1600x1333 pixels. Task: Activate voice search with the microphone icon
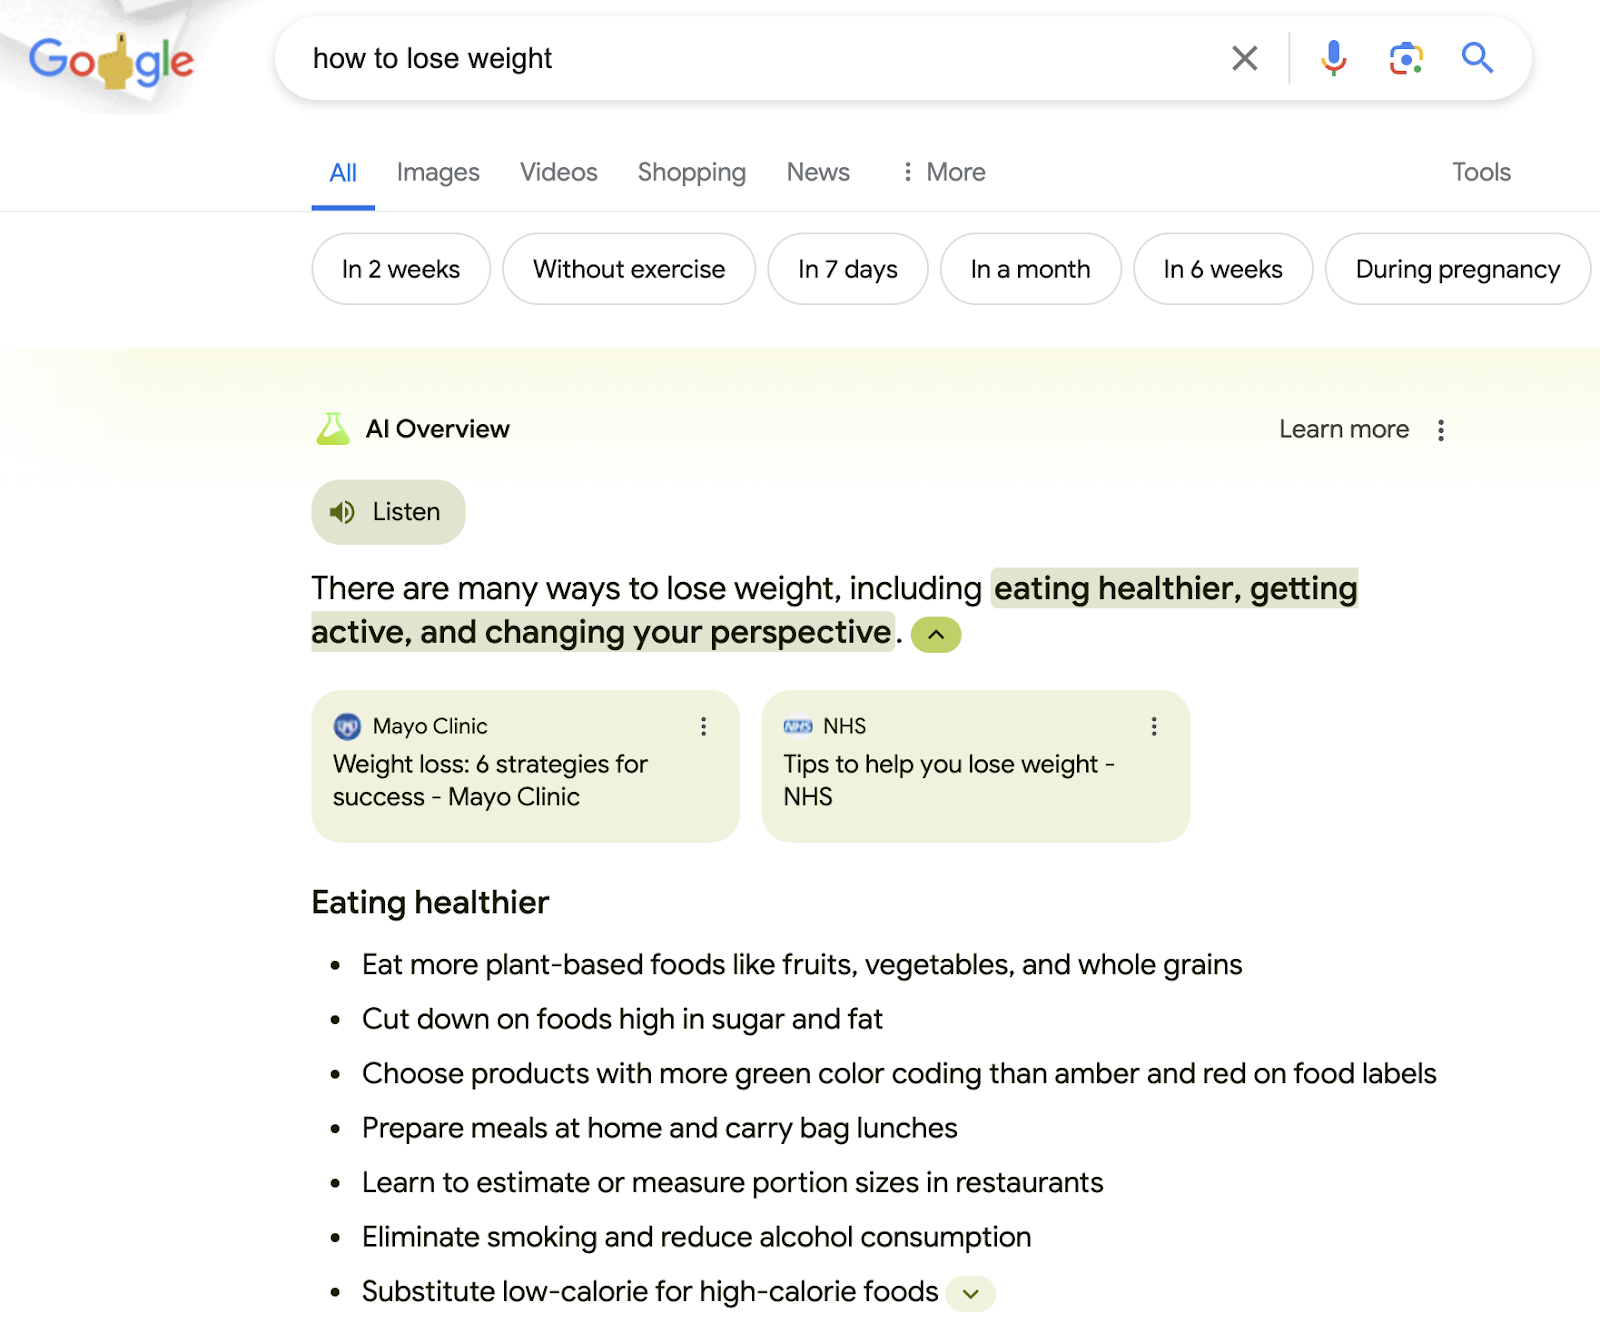(x=1333, y=58)
